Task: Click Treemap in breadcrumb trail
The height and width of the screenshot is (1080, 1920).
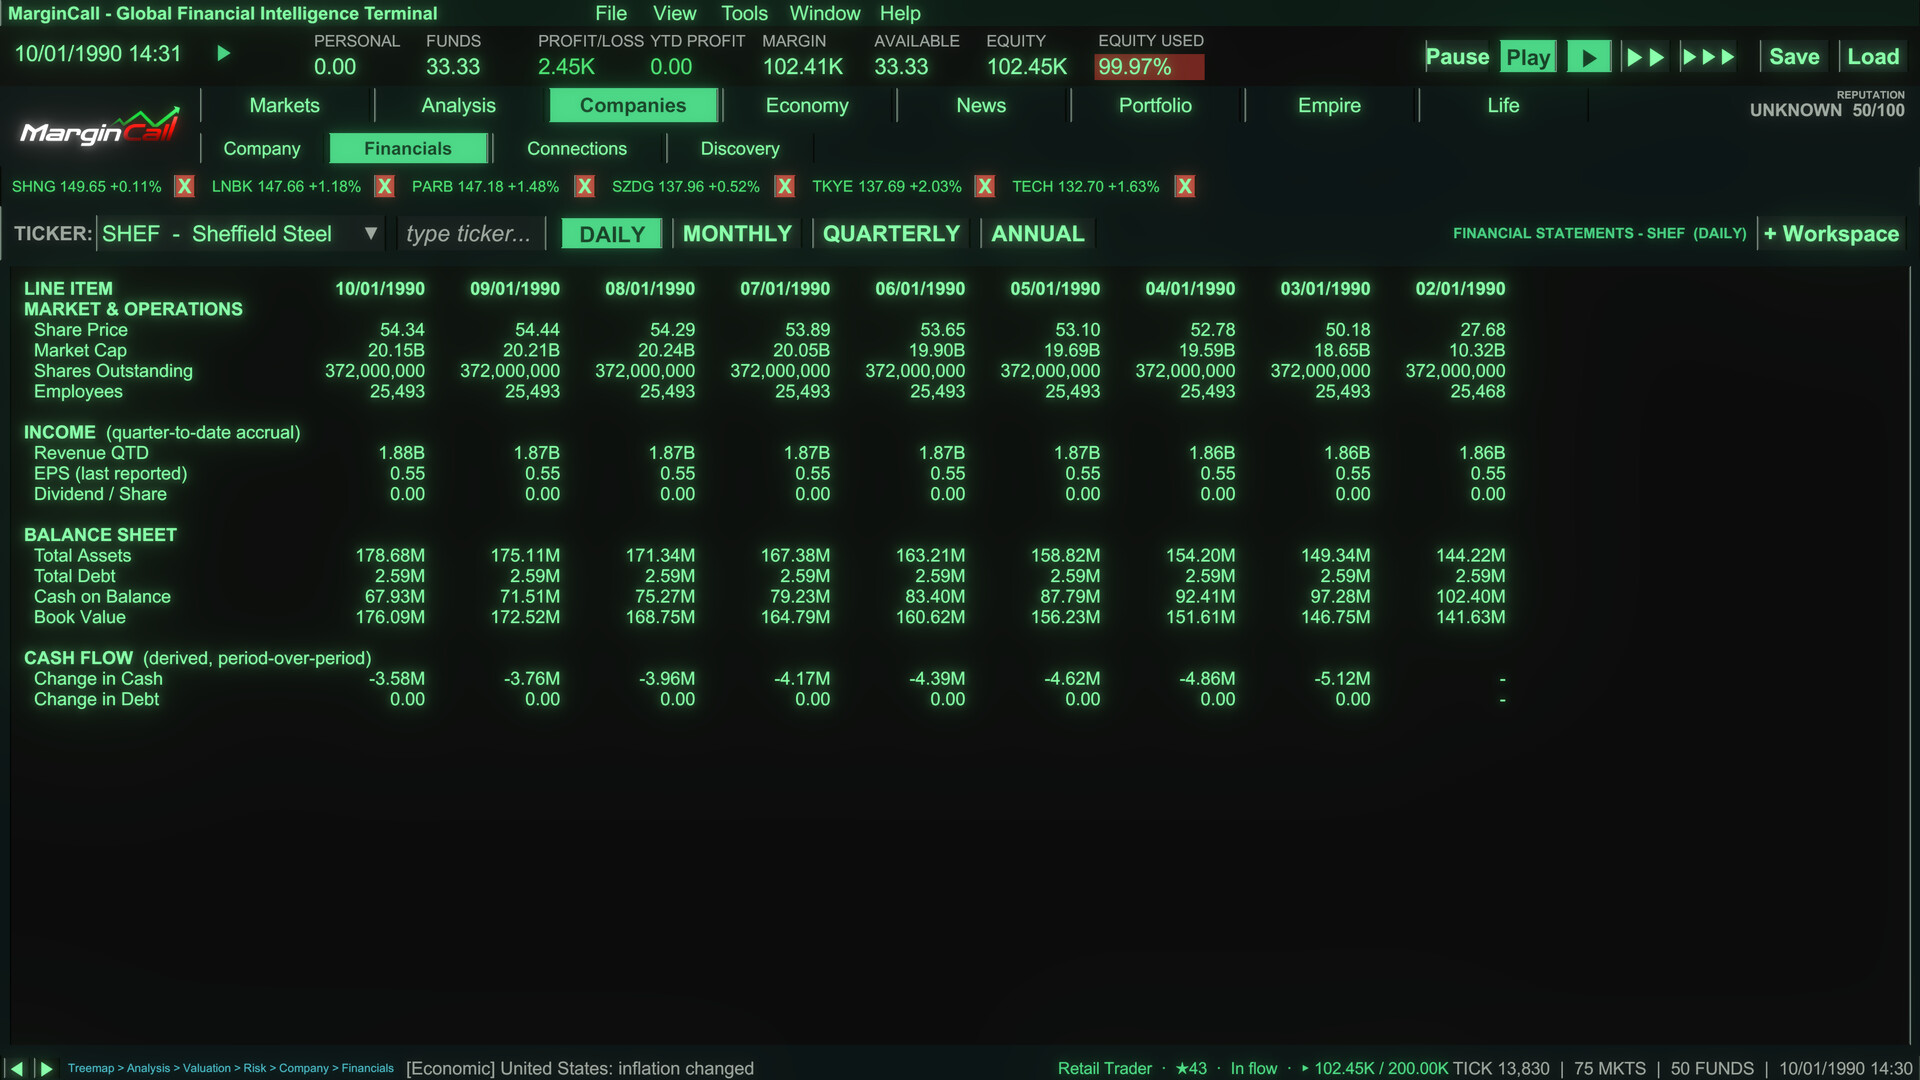Action: coord(91,1069)
